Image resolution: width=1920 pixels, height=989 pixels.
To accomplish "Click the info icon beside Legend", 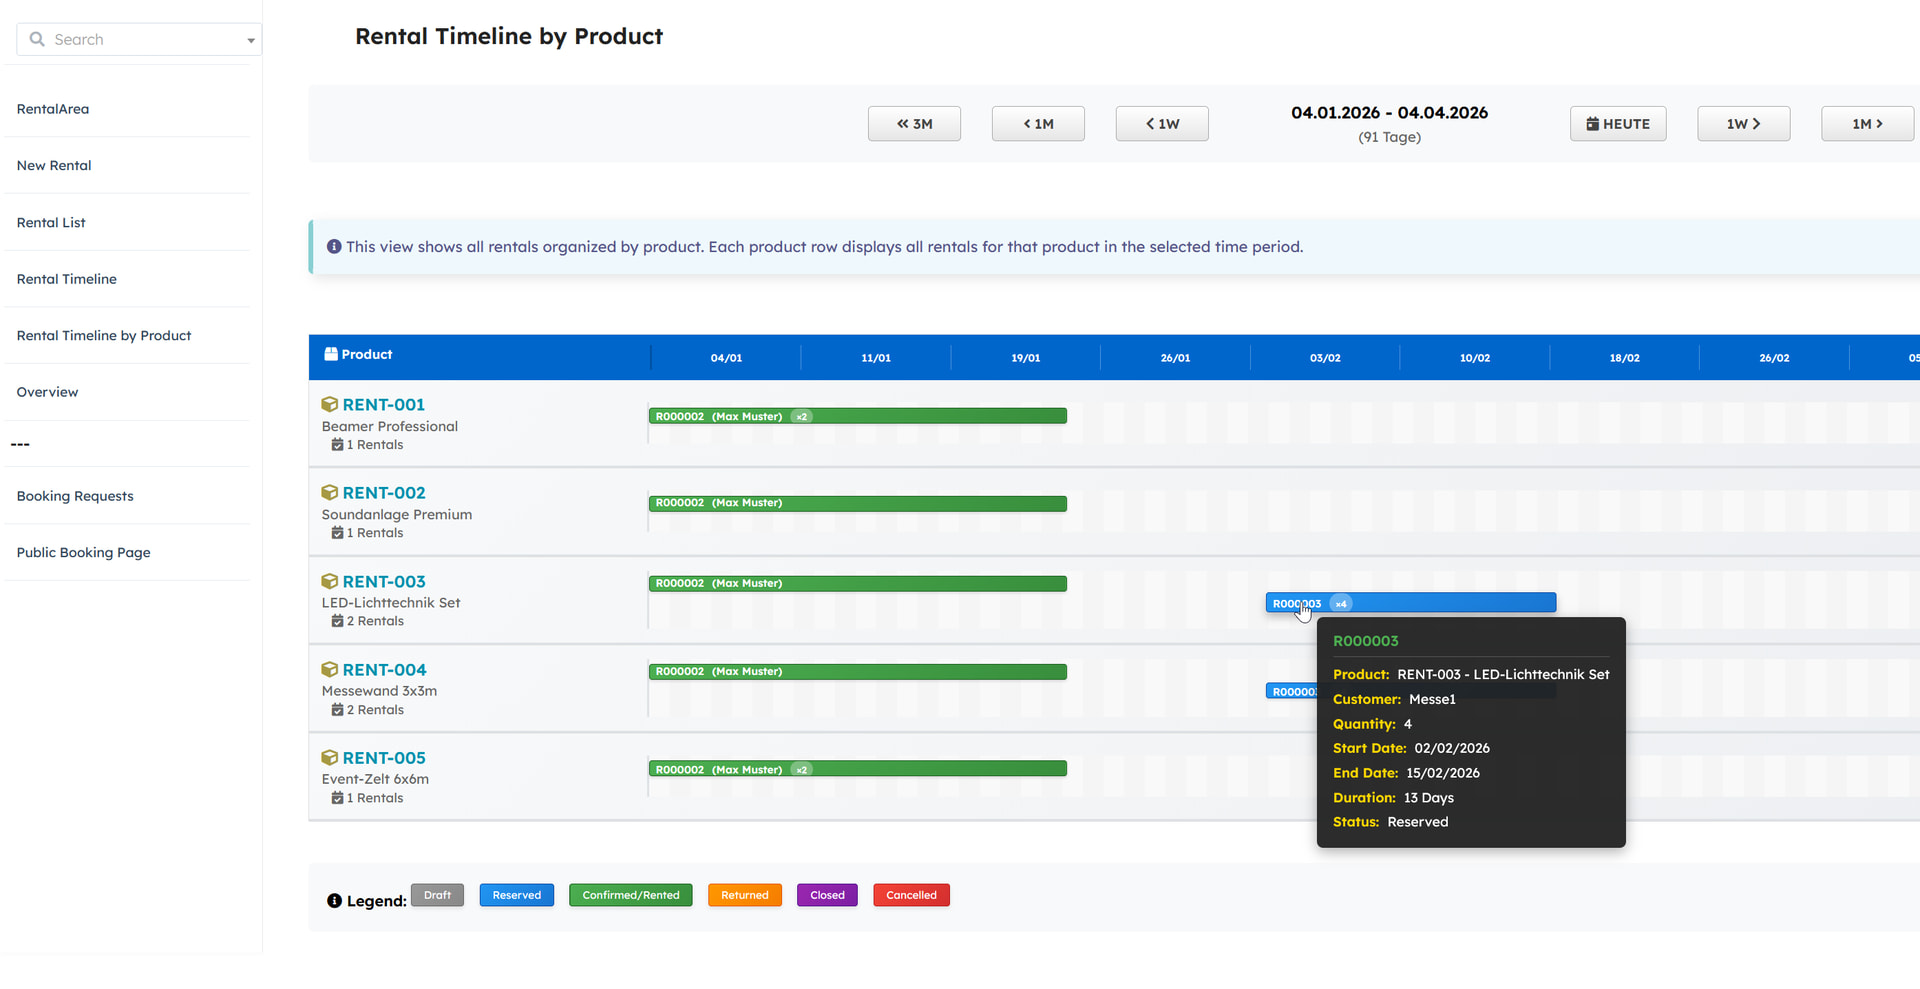I will tap(334, 901).
